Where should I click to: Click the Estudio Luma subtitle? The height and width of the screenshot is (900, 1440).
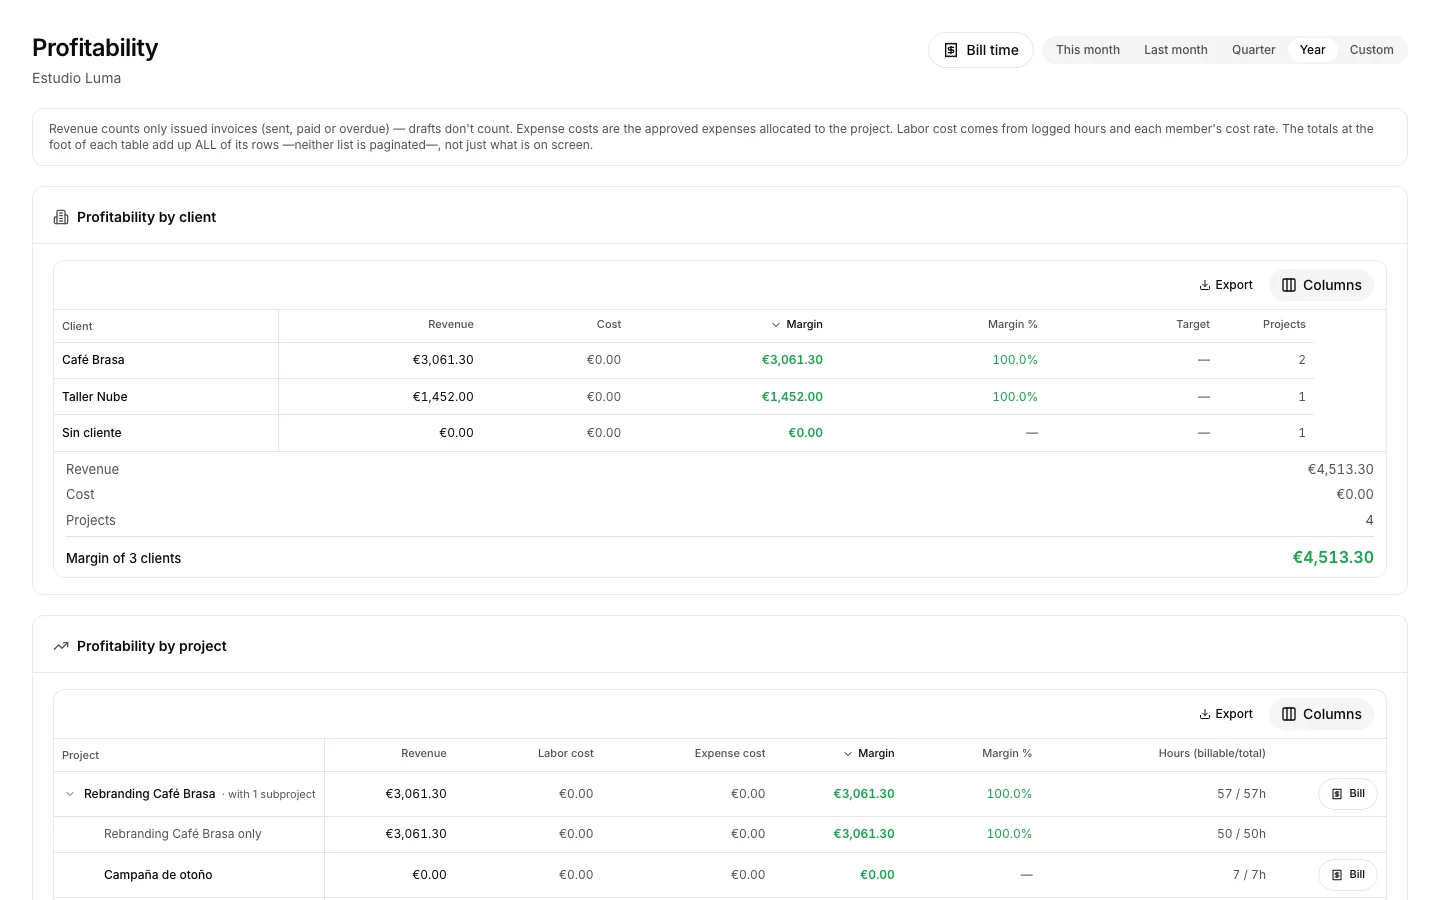point(76,78)
